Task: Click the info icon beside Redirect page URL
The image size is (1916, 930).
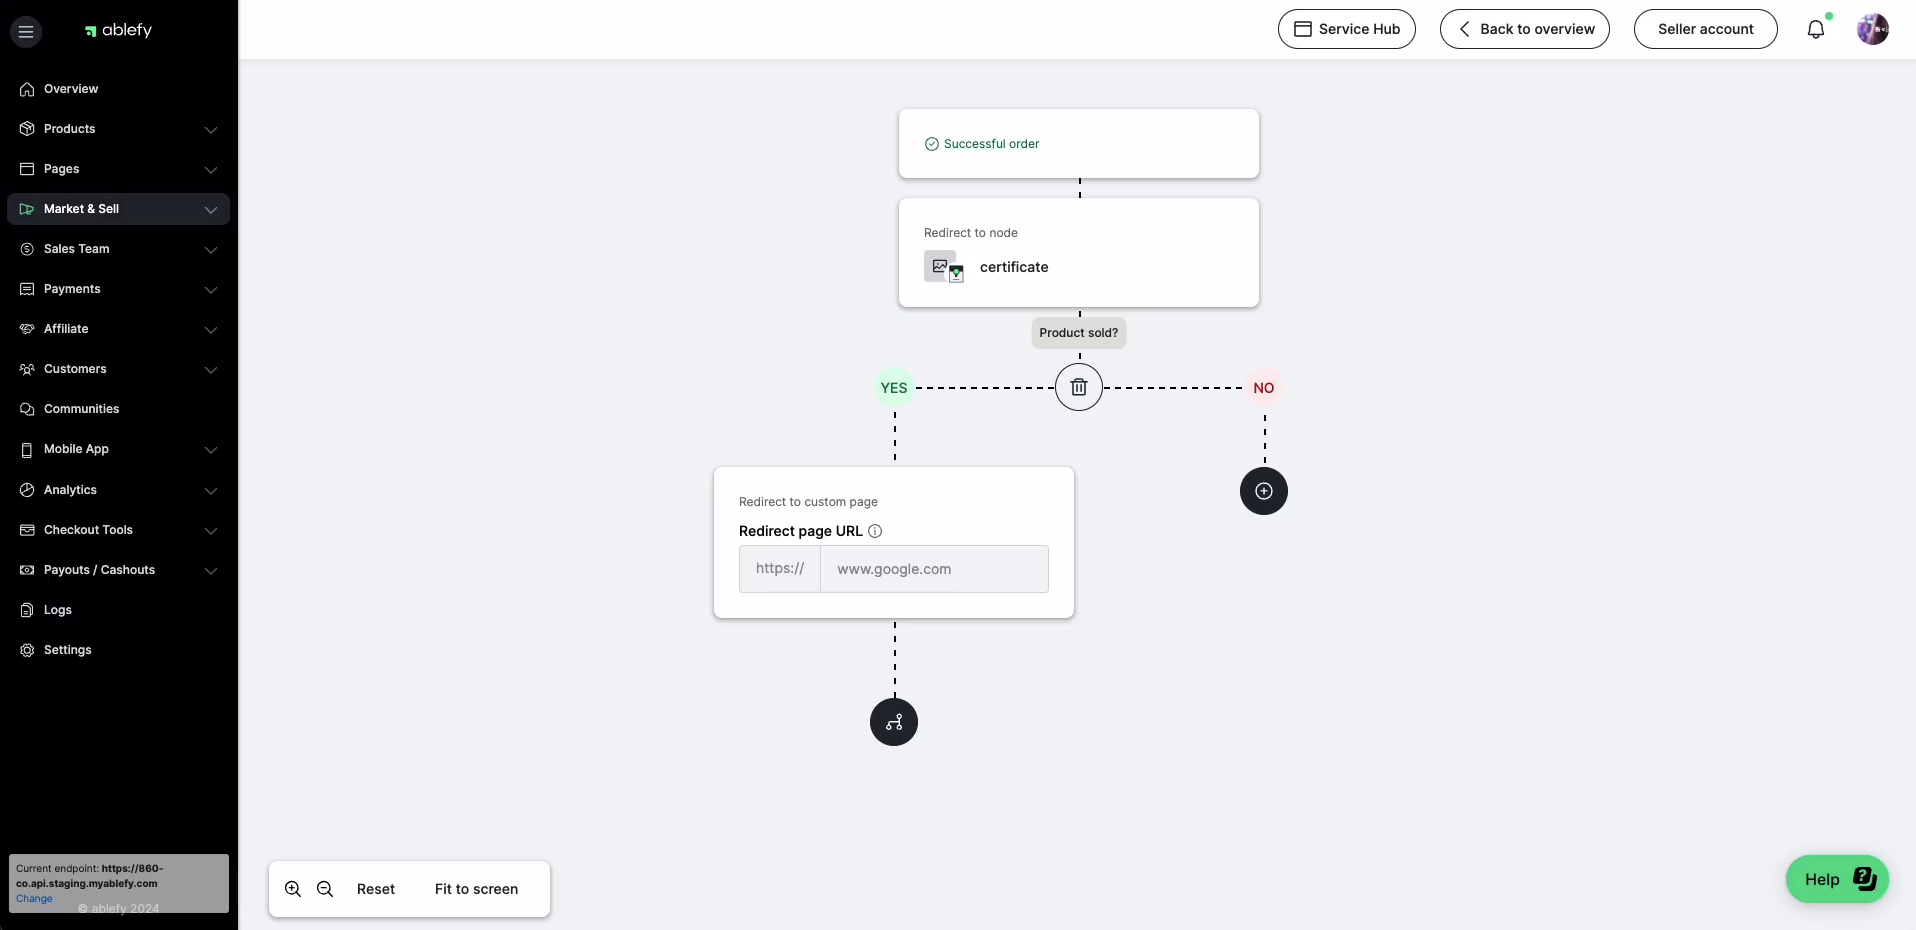Action: coord(875,531)
